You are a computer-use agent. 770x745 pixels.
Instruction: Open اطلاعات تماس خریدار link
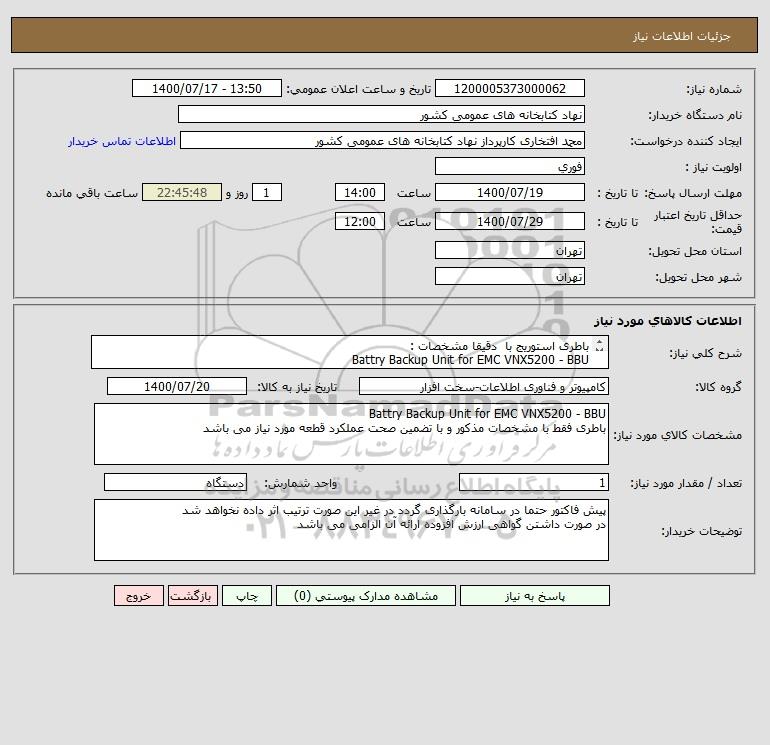pyautogui.click(x=122, y=141)
